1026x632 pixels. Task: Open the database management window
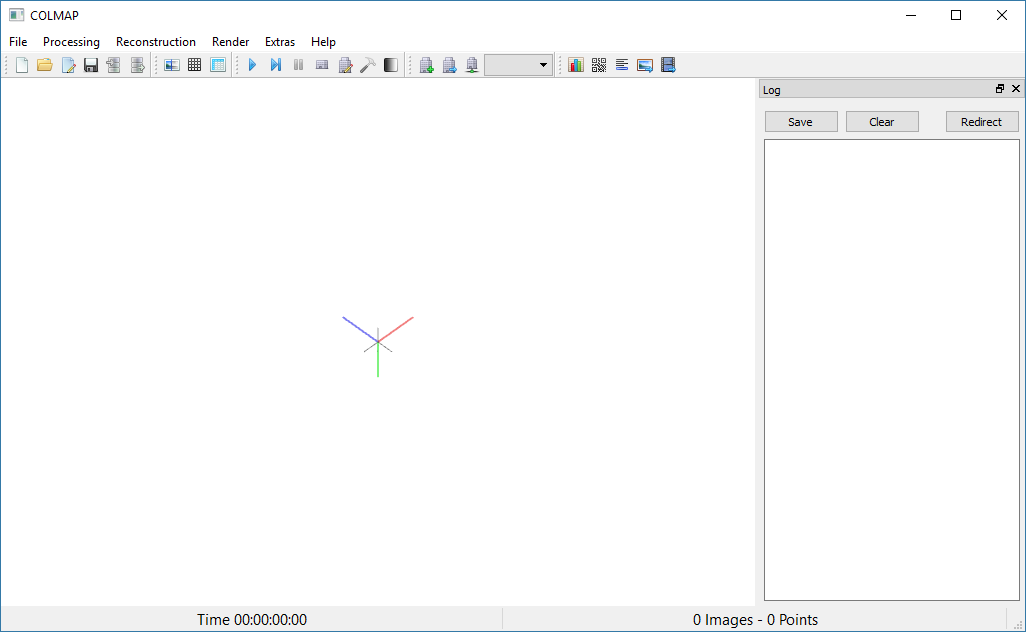[218, 64]
